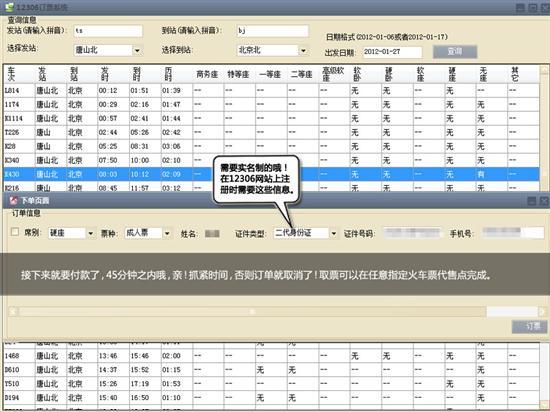Click the 12306 app icon in title bar
The width and height of the screenshot is (550, 412).
pyautogui.click(x=9, y=7)
